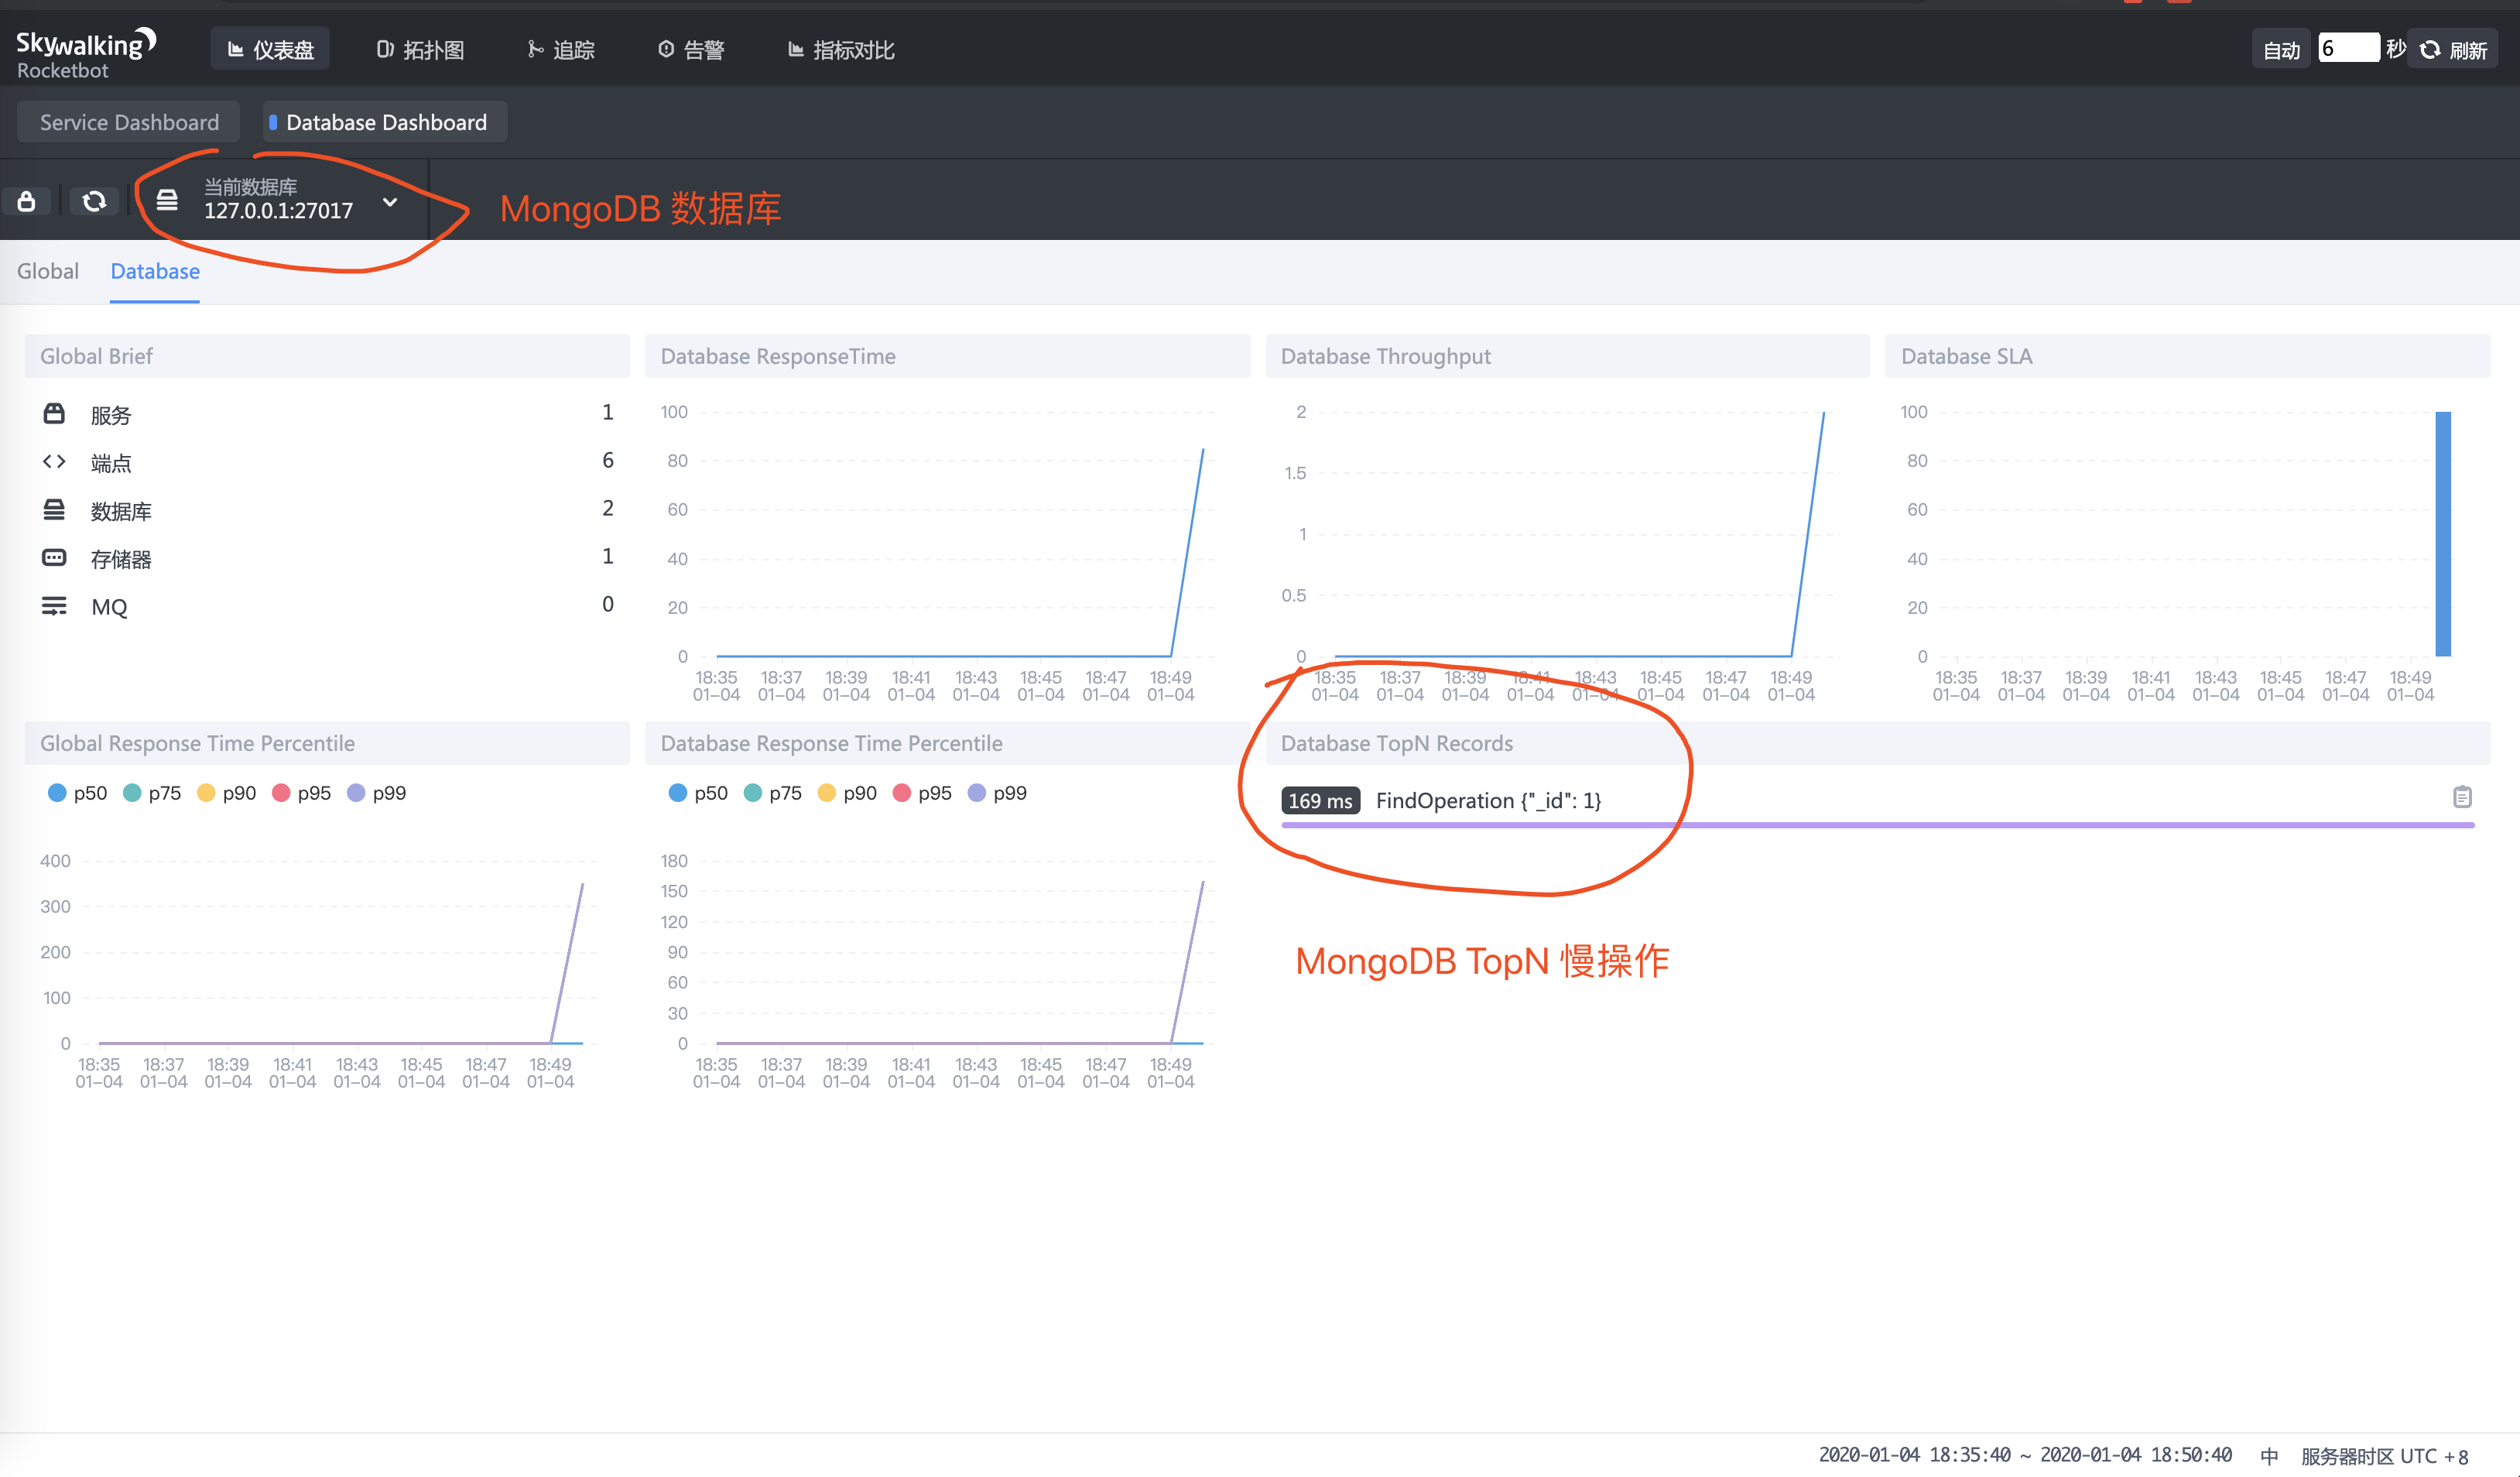Screen dimensions: 2520x1477
Task: Click the Database ResponseTime panel title
Action: click(x=778, y=356)
